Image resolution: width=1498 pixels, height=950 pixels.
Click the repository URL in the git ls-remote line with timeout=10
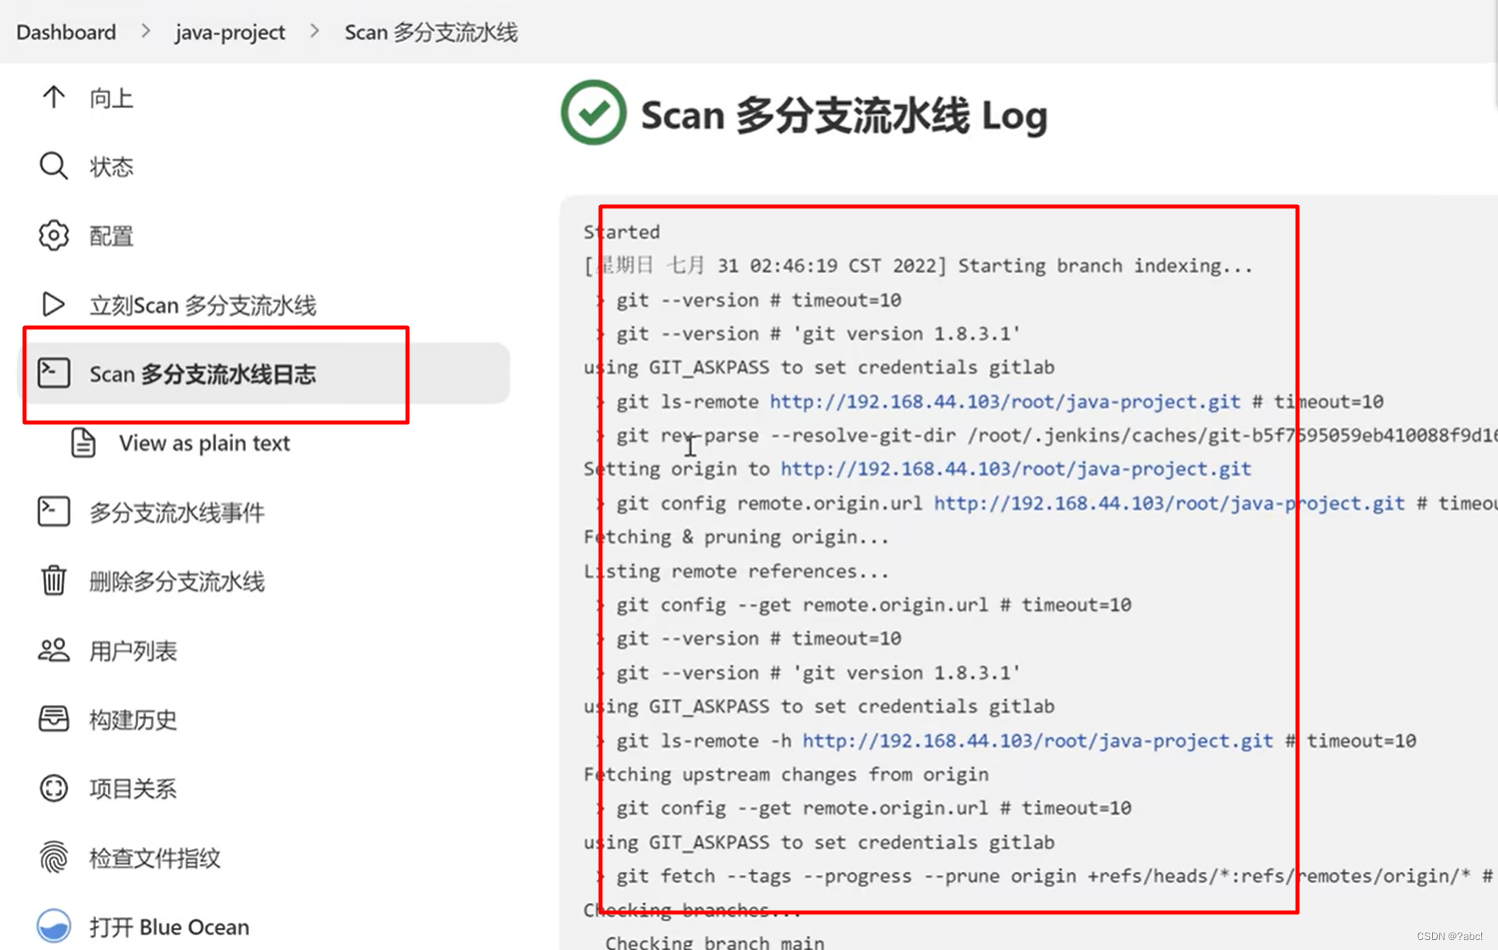(1005, 401)
